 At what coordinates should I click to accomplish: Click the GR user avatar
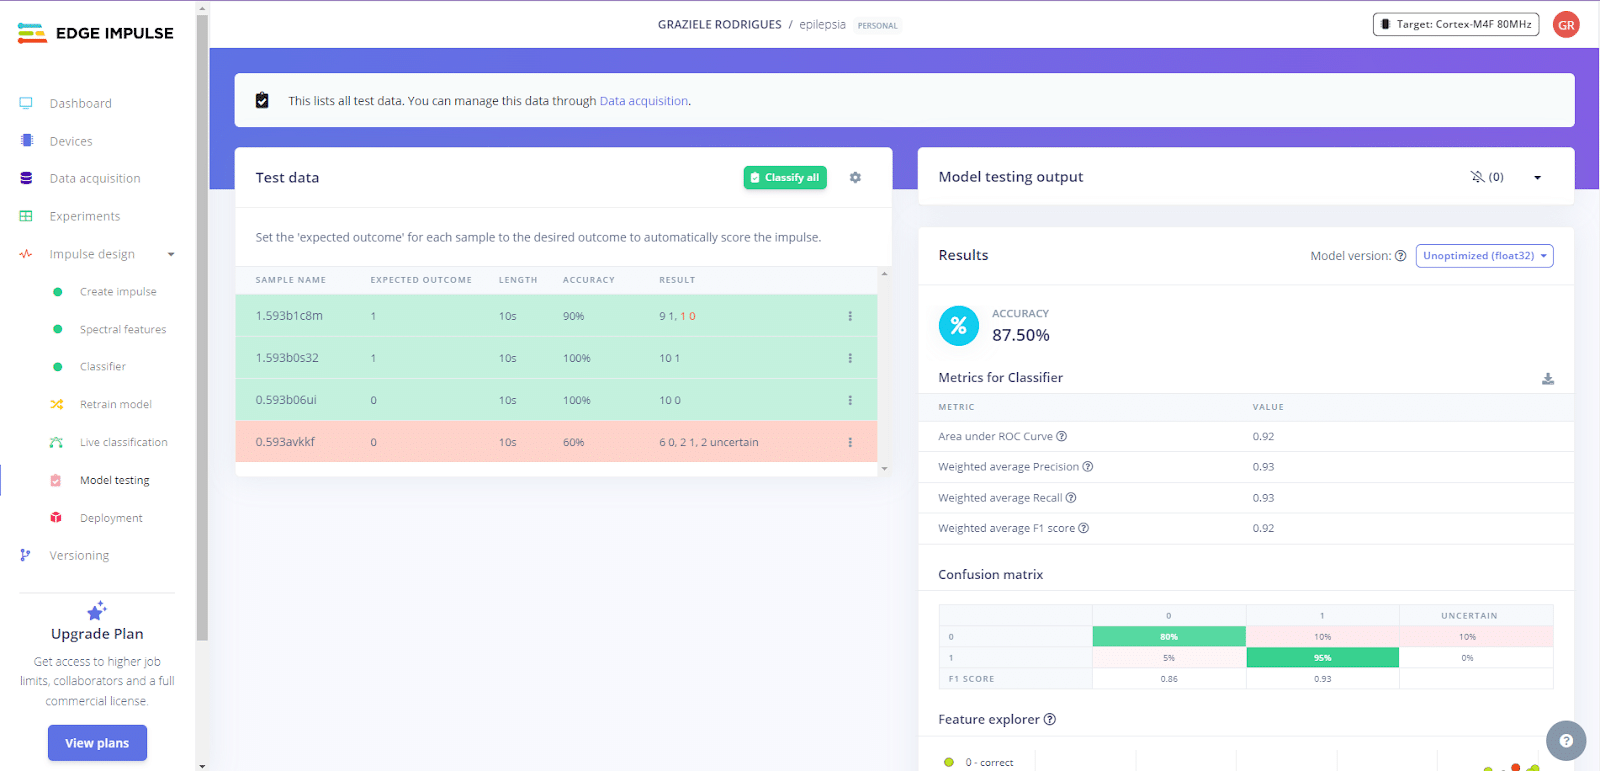1566,25
